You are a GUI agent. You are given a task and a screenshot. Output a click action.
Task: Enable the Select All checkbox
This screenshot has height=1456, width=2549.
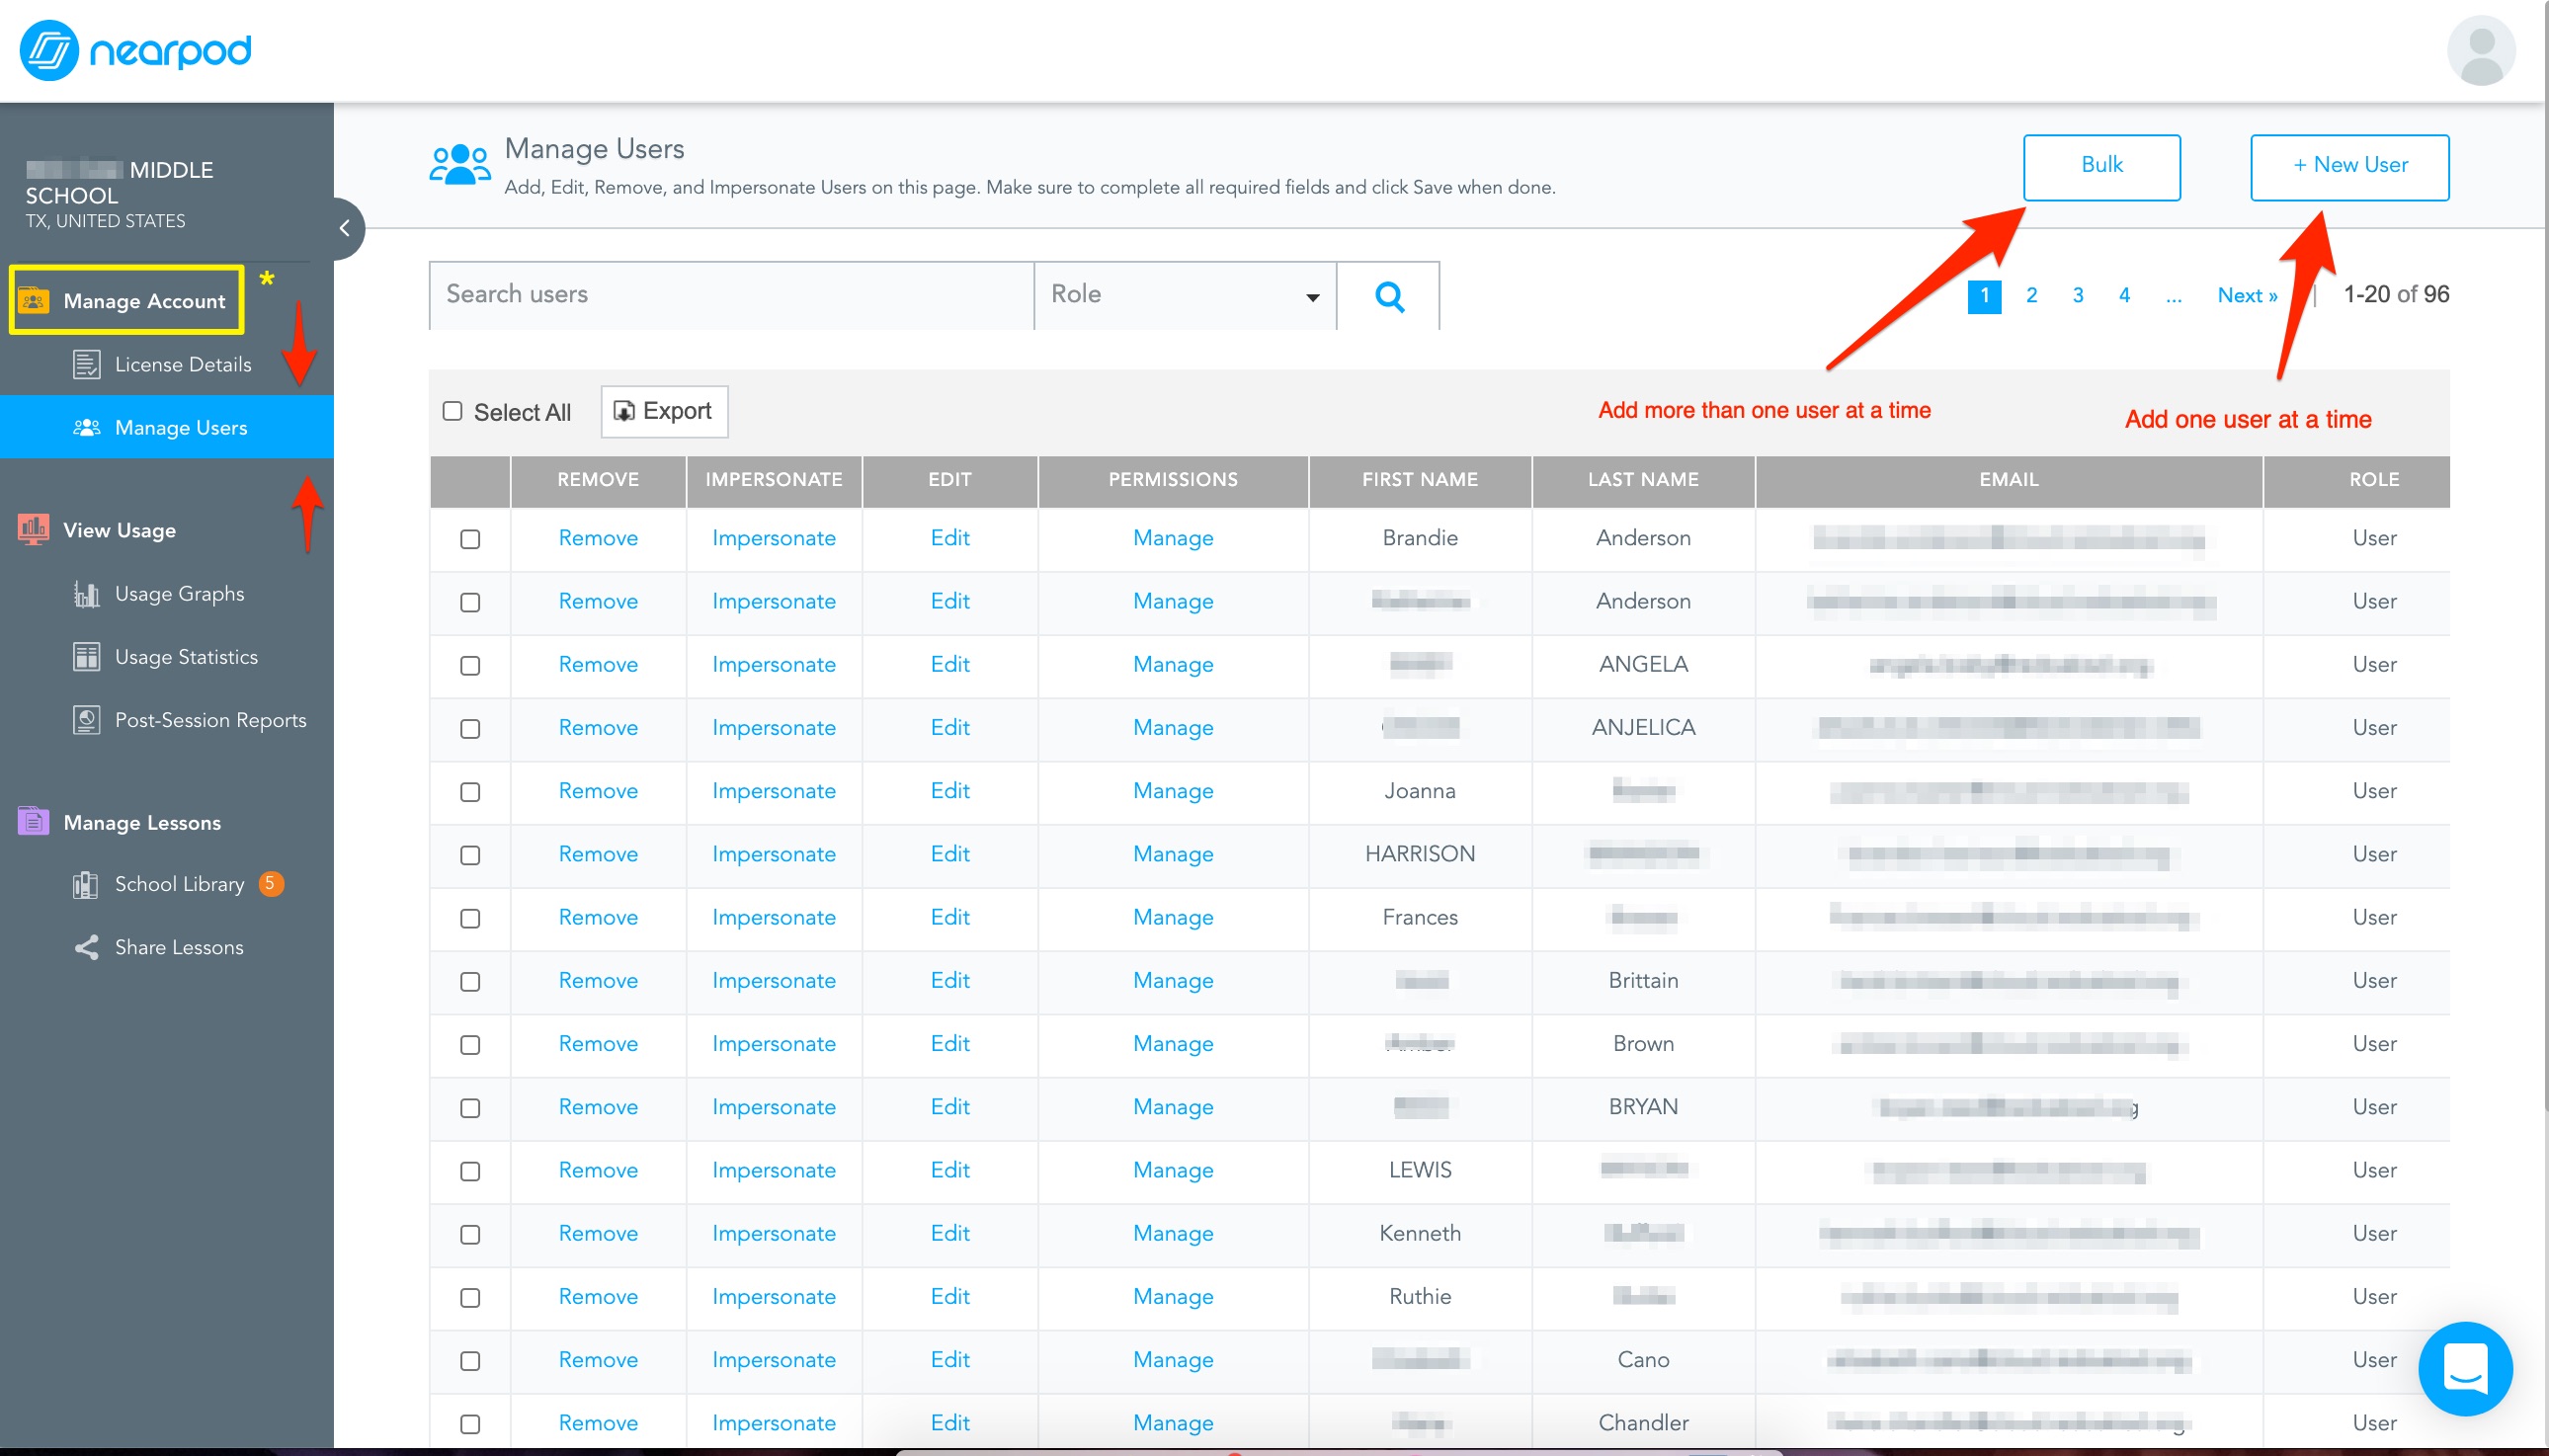(x=453, y=410)
